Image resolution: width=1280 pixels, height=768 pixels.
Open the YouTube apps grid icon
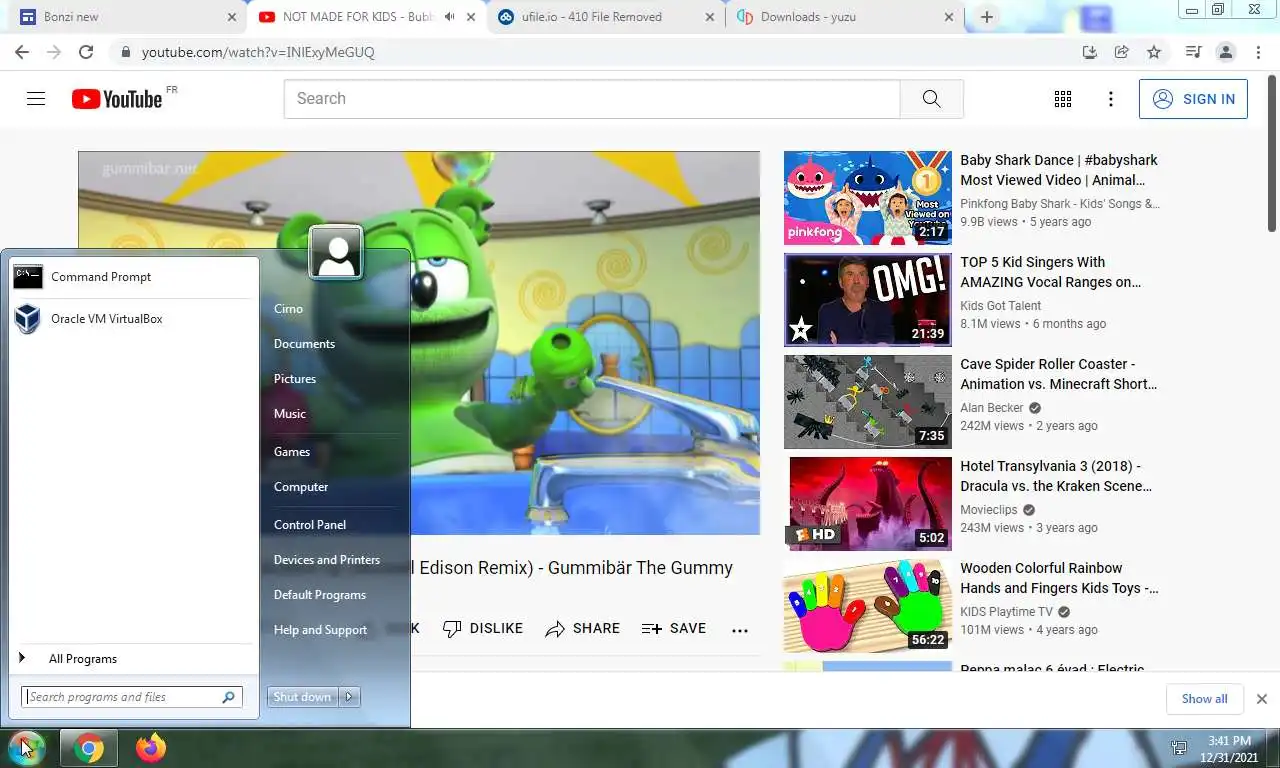[1063, 99]
